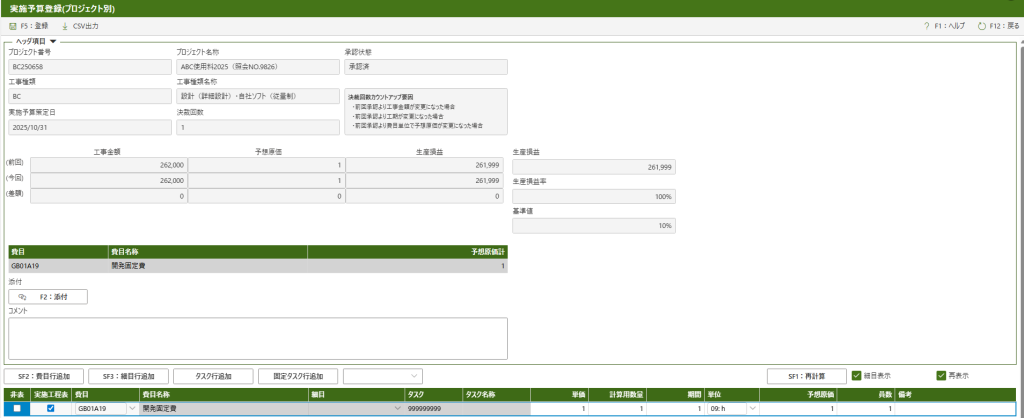Click the 基準値 field showing 10%

(x=594, y=226)
